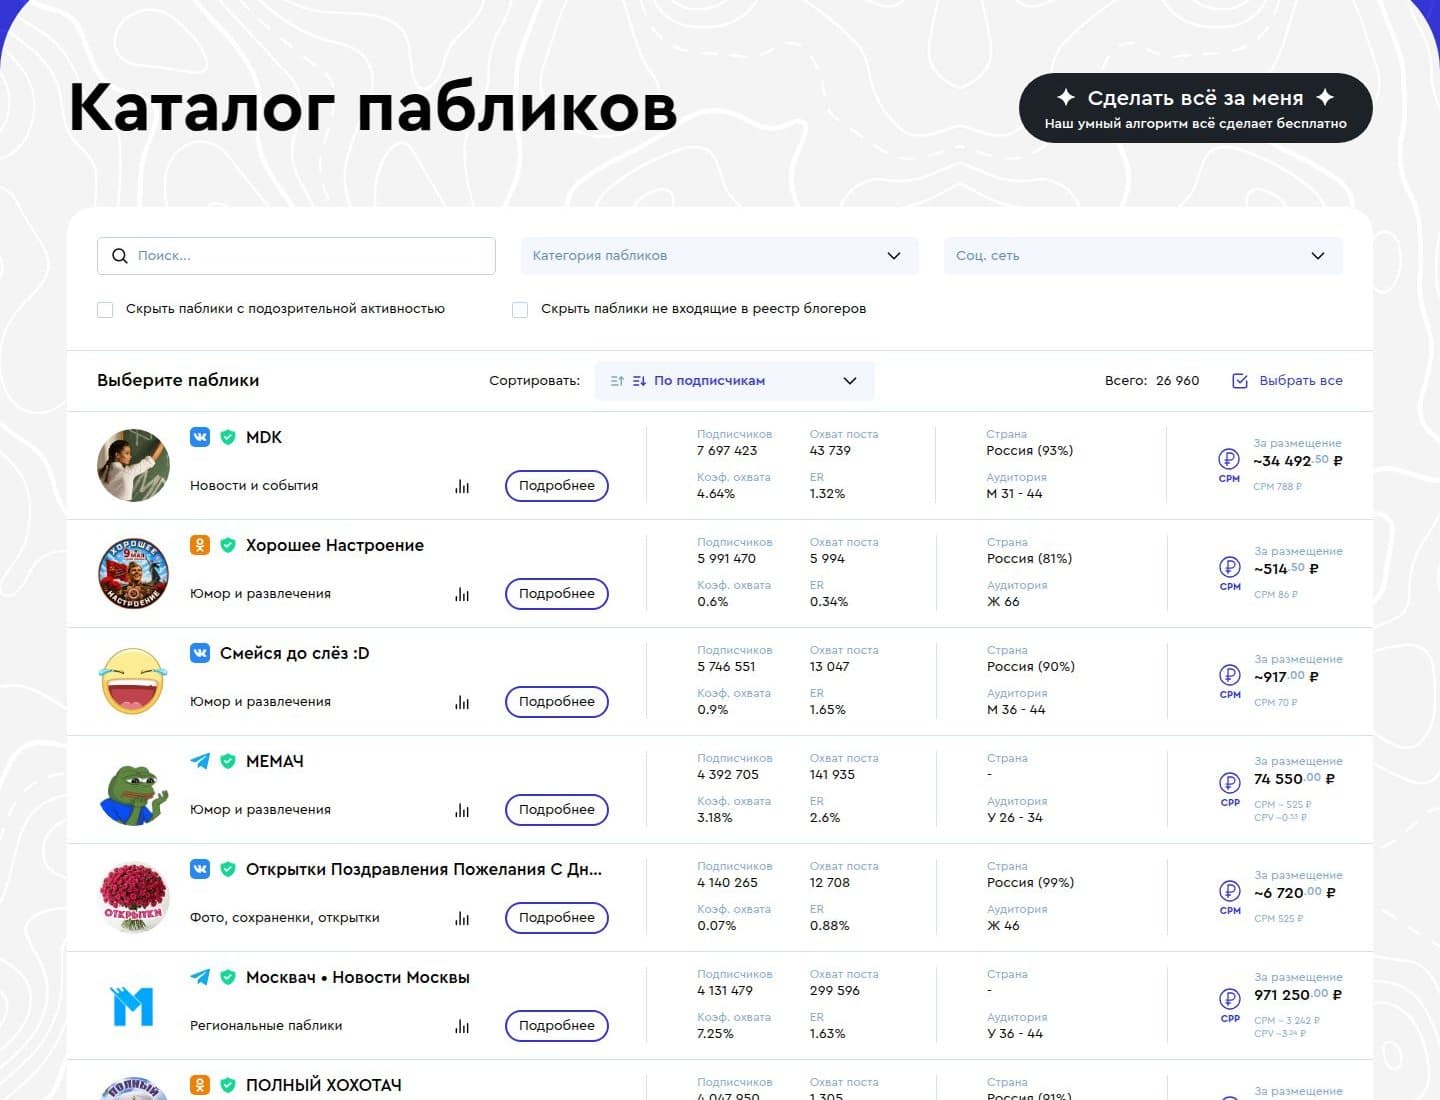Click the ~34 492 ₽ placement price

point(1298,461)
